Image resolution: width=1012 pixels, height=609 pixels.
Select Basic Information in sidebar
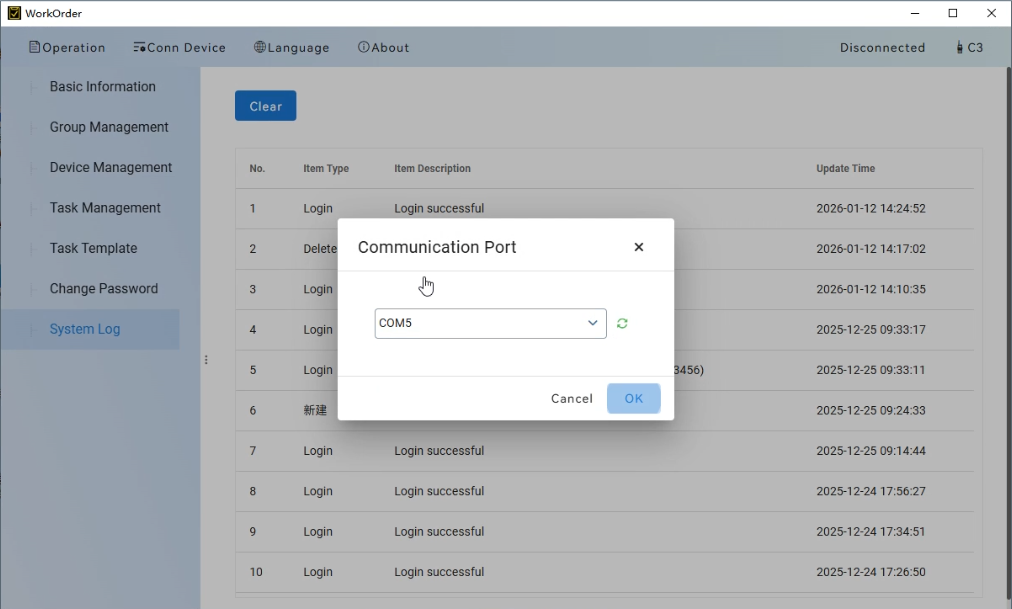(x=102, y=87)
